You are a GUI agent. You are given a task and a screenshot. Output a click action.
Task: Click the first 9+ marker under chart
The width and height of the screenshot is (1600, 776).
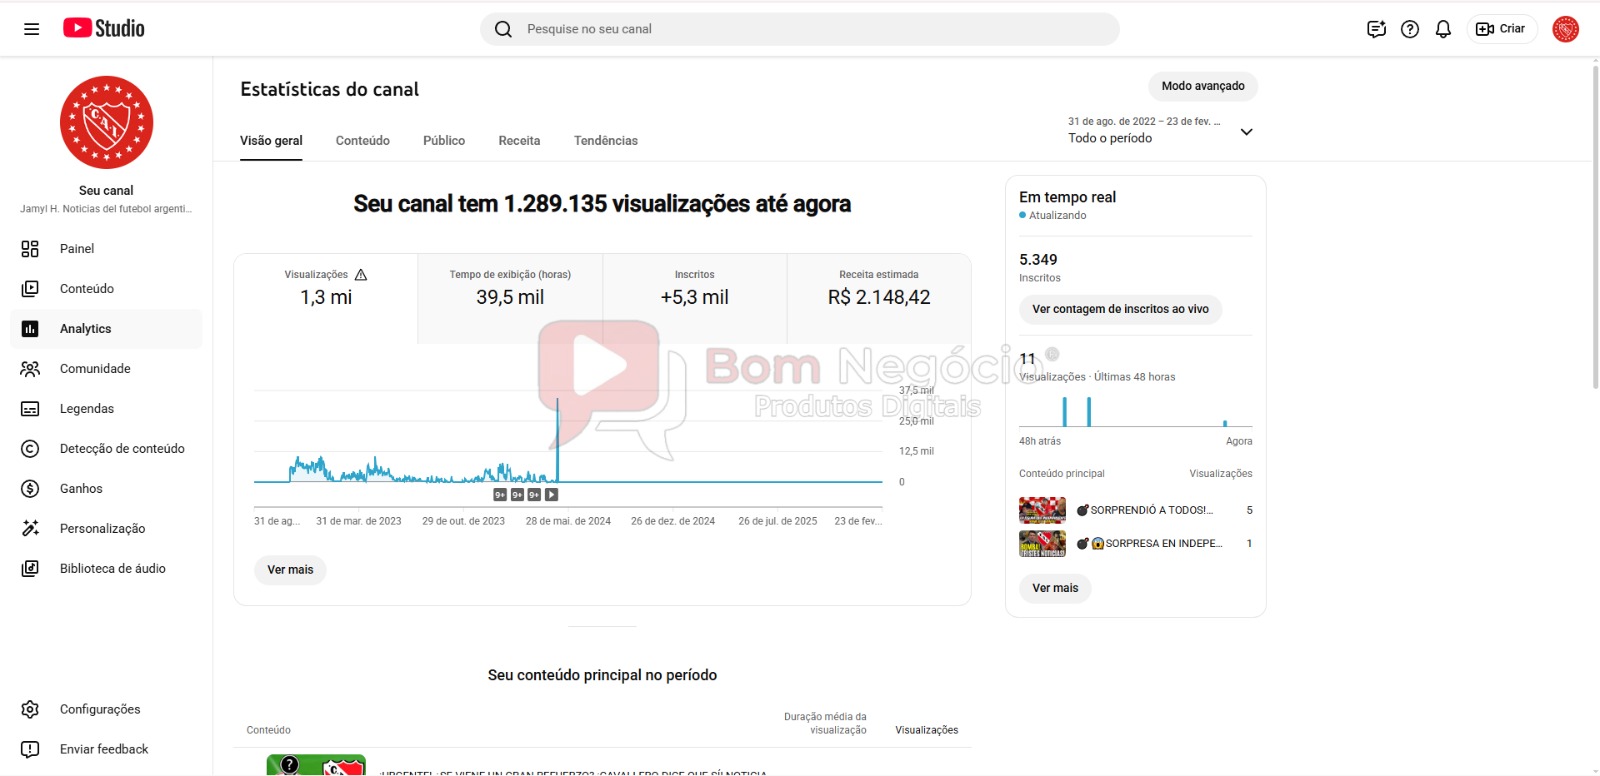(x=500, y=495)
